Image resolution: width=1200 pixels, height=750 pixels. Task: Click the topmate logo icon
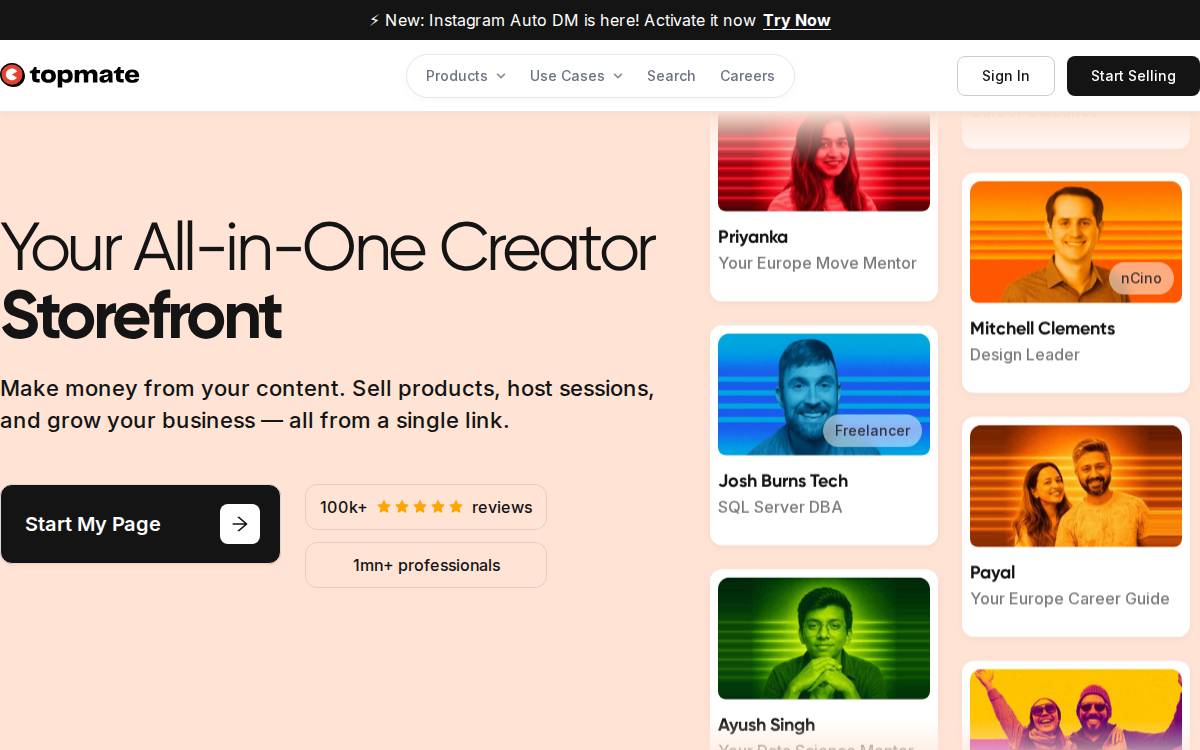tap(11, 75)
